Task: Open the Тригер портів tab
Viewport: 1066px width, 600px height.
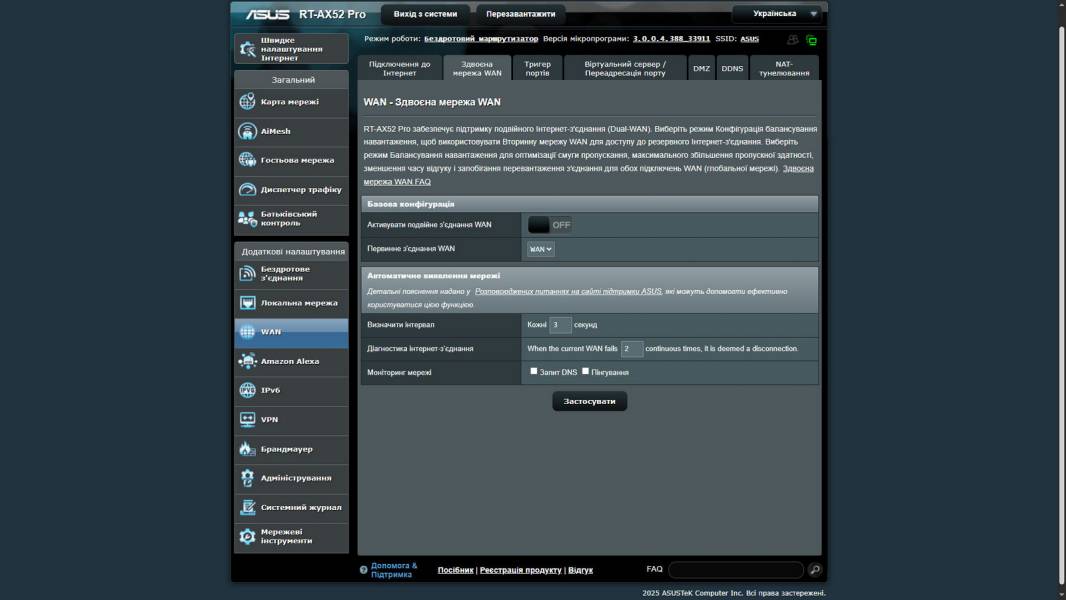Action: click(x=537, y=68)
